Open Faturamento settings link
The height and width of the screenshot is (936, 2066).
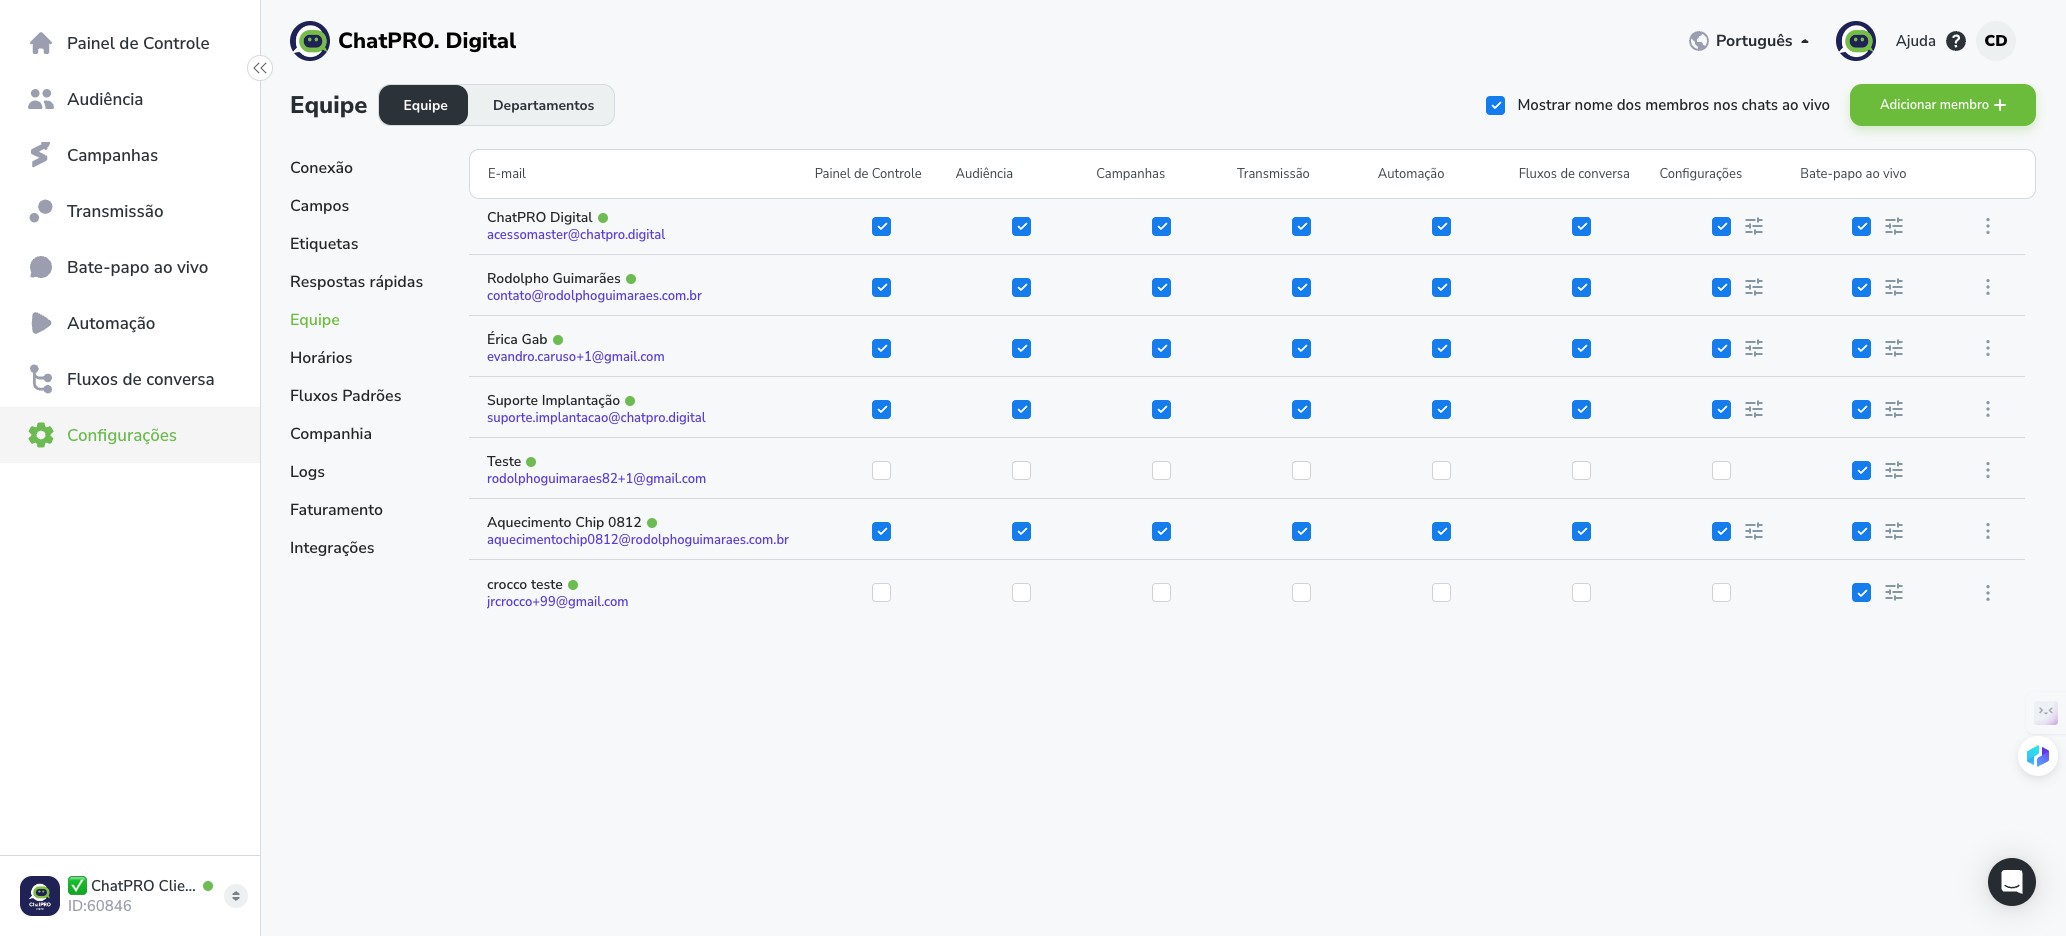(336, 510)
